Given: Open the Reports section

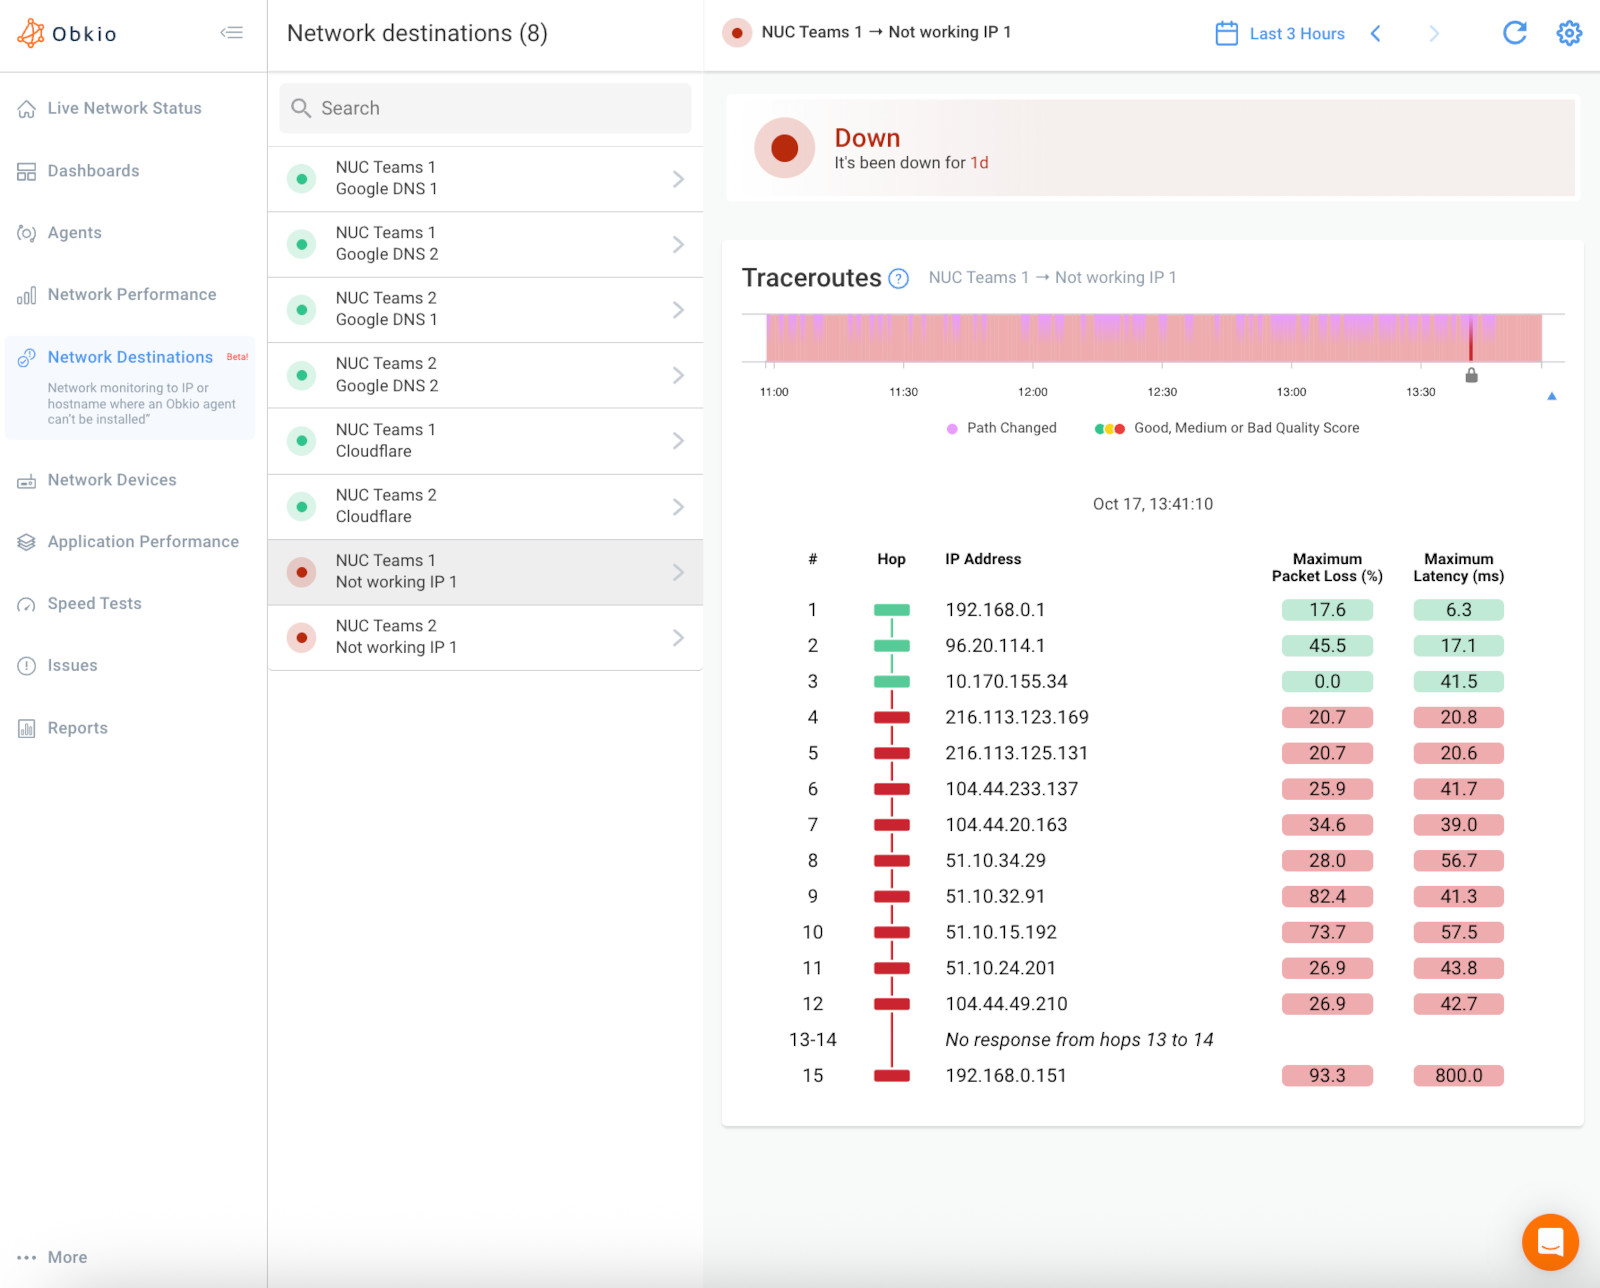Looking at the screenshot, I should [78, 727].
